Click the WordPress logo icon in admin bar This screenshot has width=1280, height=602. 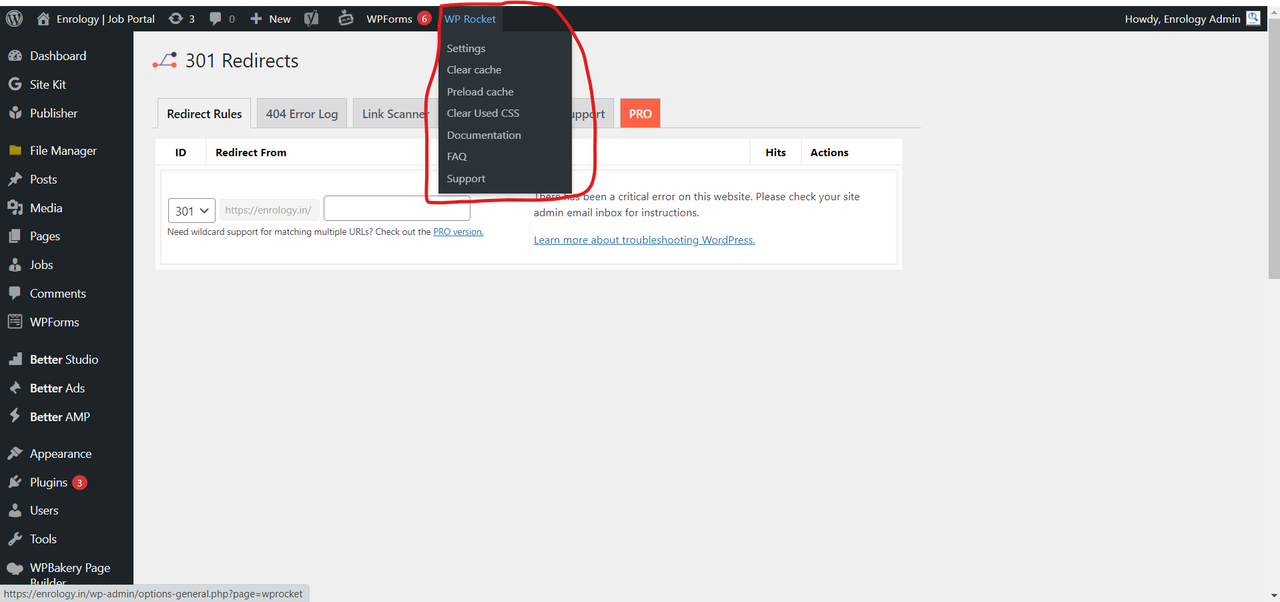[x=14, y=18]
